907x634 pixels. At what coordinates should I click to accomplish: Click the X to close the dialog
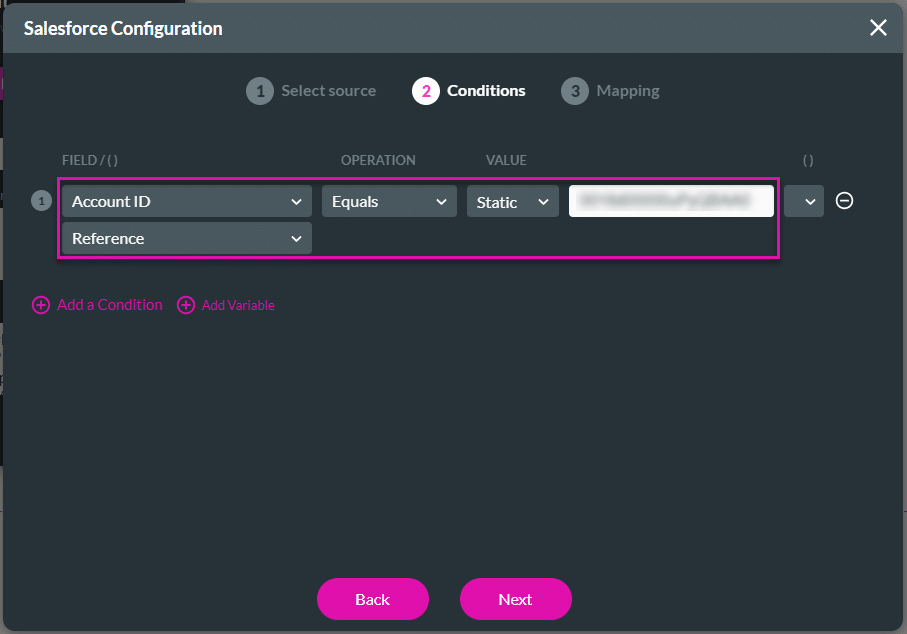click(878, 28)
